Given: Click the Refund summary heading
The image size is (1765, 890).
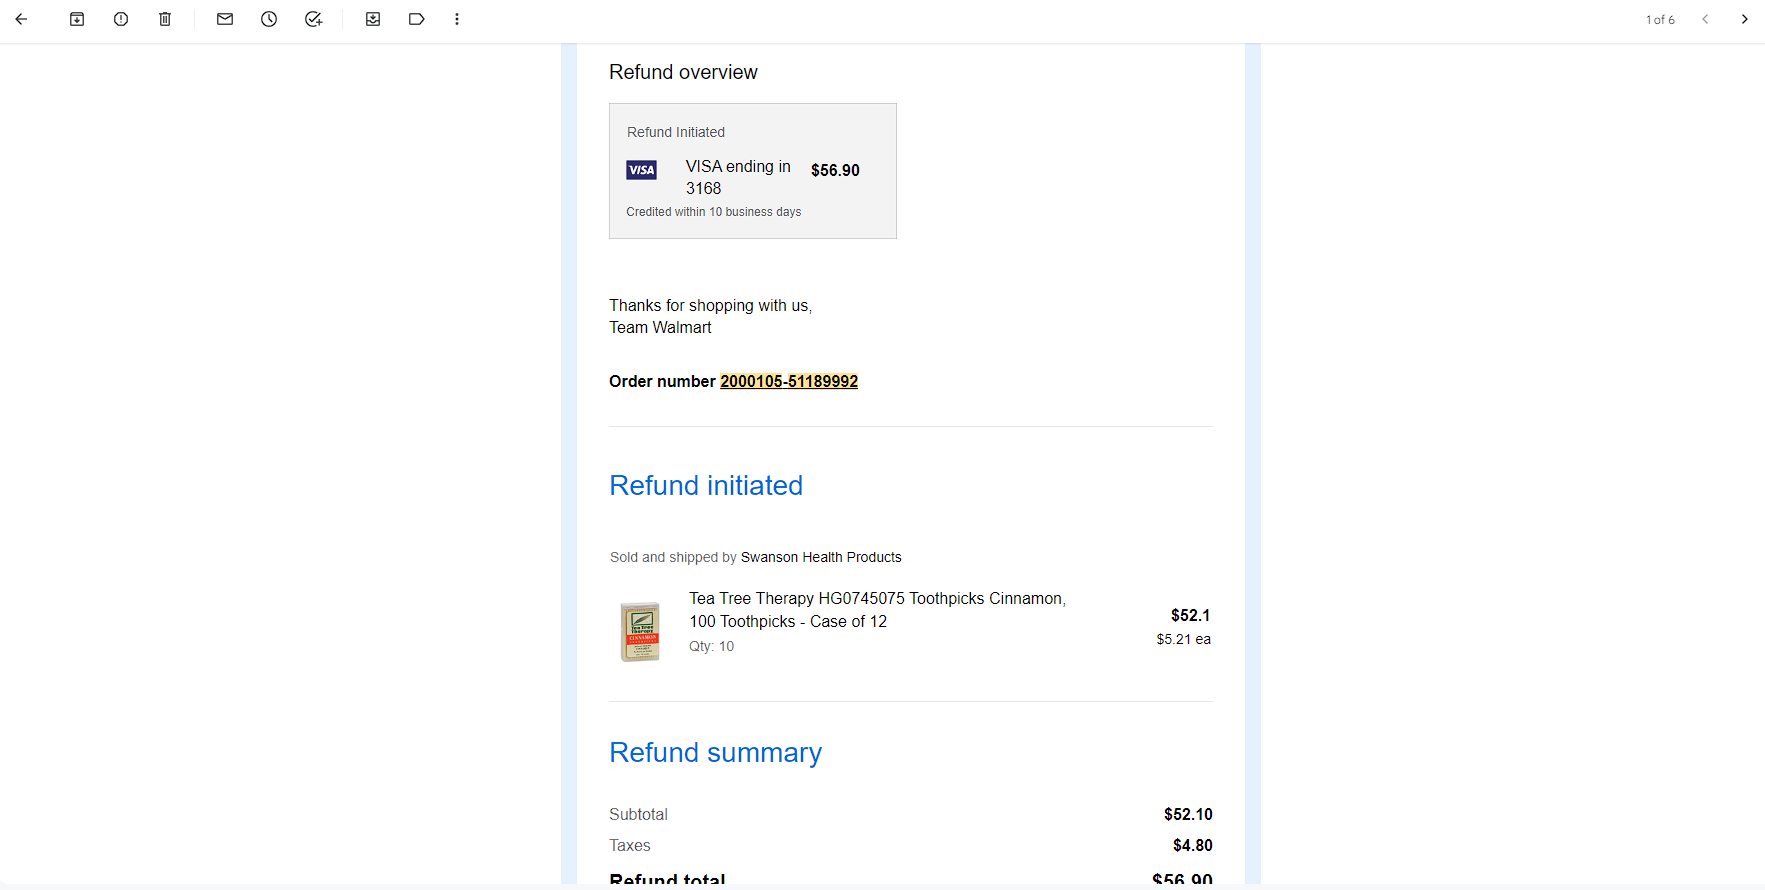Looking at the screenshot, I should coord(716,752).
